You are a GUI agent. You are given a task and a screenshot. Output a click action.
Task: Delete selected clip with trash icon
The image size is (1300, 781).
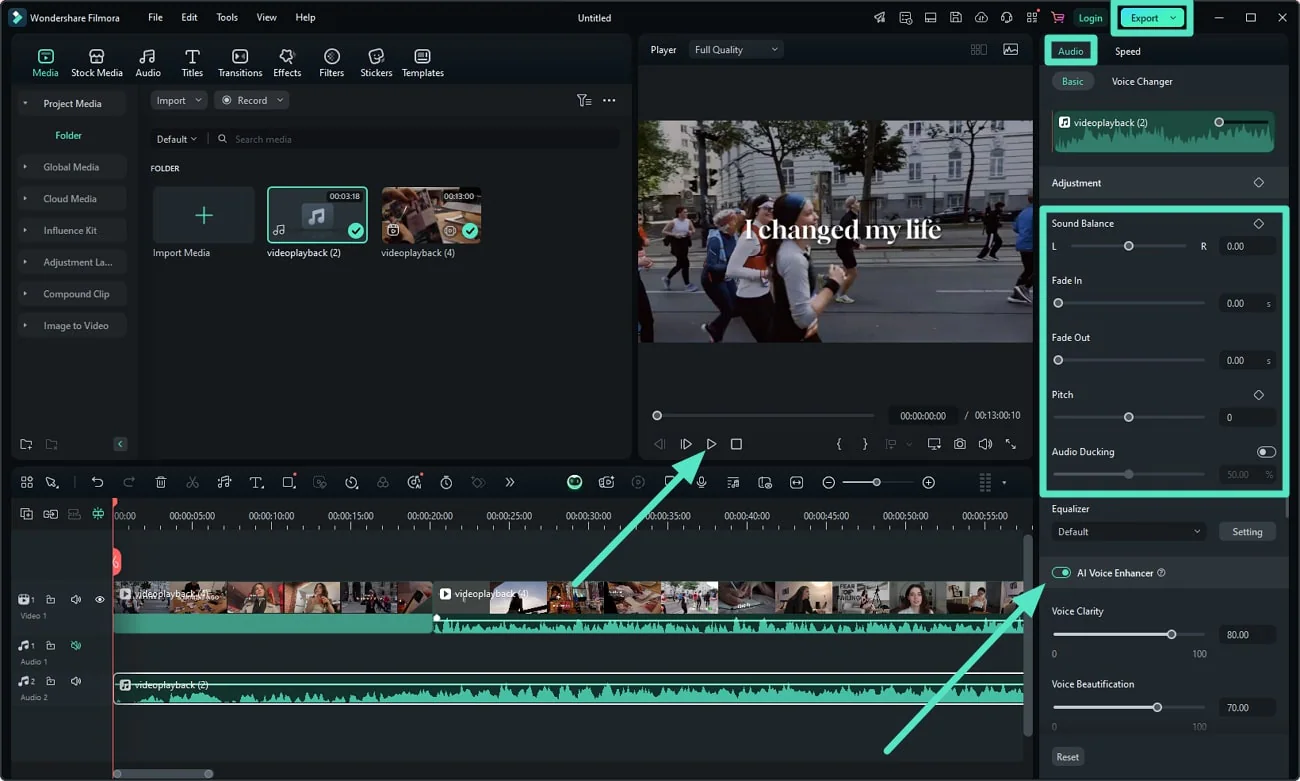pyautogui.click(x=161, y=483)
